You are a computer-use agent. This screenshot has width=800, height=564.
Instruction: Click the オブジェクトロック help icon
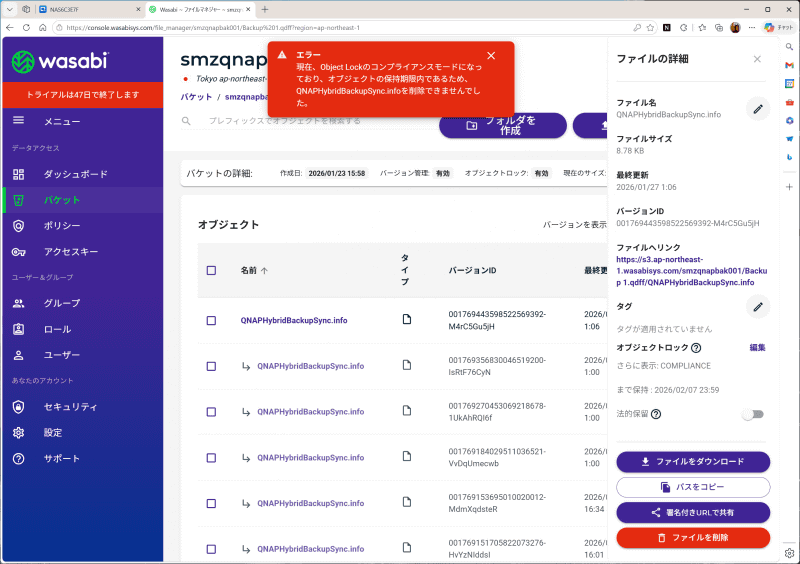pyautogui.click(x=696, y=348)
